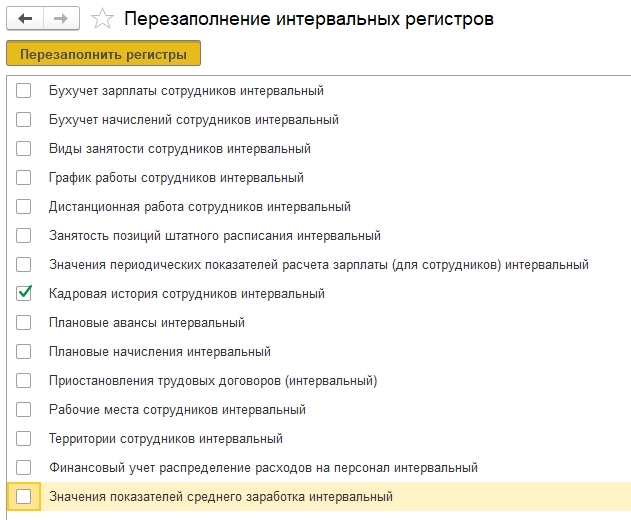Click row text Территории сотрудников интервальный
Image resolution: width=631 pixels, height=520 pixels.
coord(166,438)
